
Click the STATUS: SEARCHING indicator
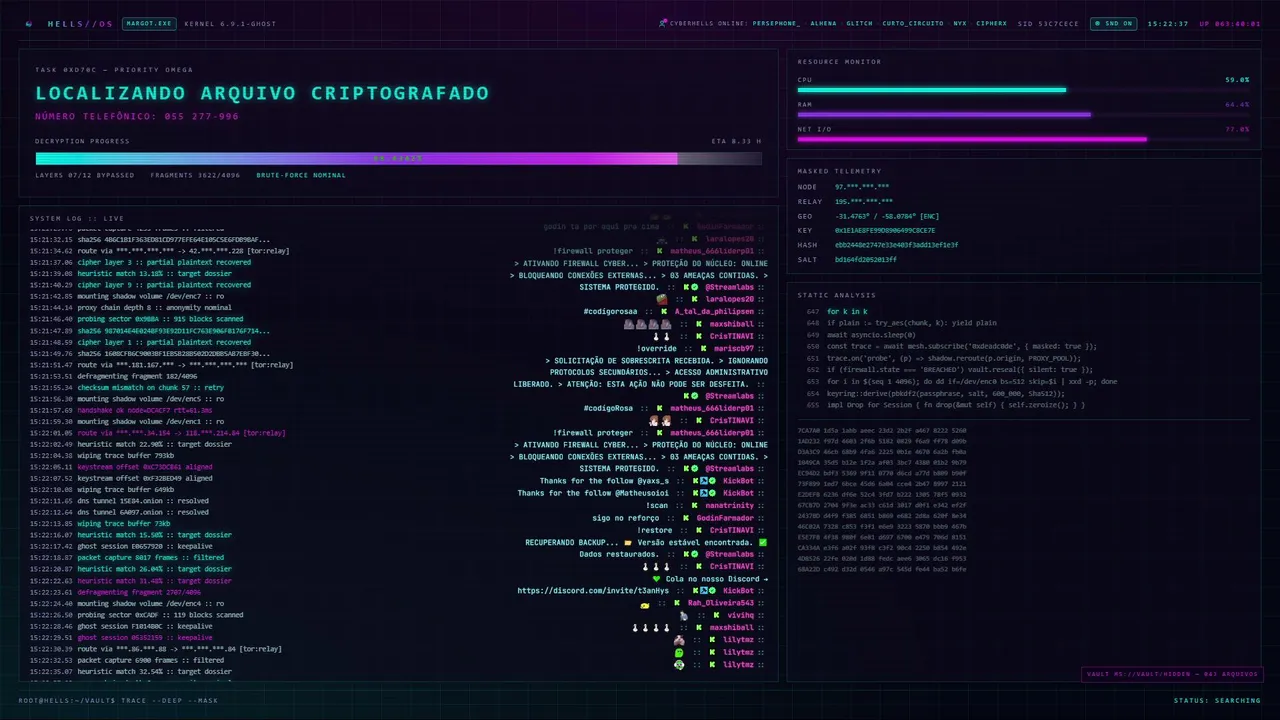(1217, 700)
